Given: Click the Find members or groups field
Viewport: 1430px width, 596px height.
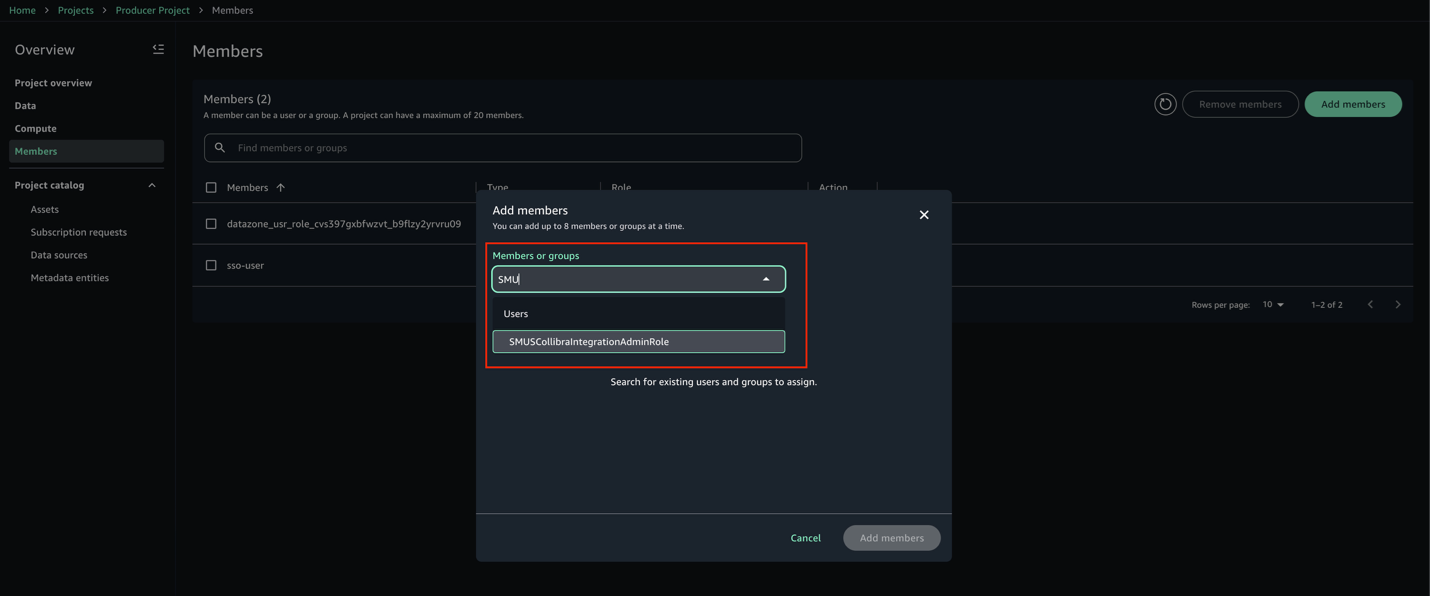Looking at the screenshot, I should [x=503, y=148].
